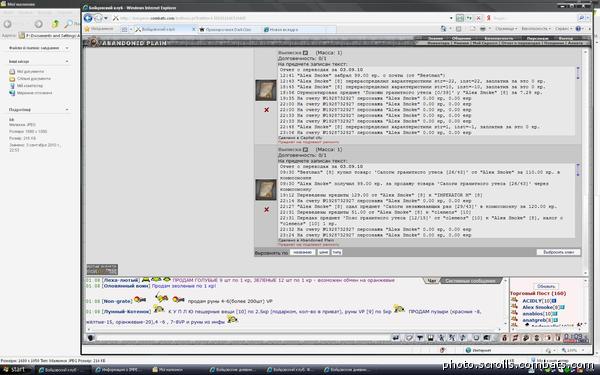Click the send-message arrow icon in chat toolbar
The width and height of the screenshot is (600, 375).
pos(396,338)
